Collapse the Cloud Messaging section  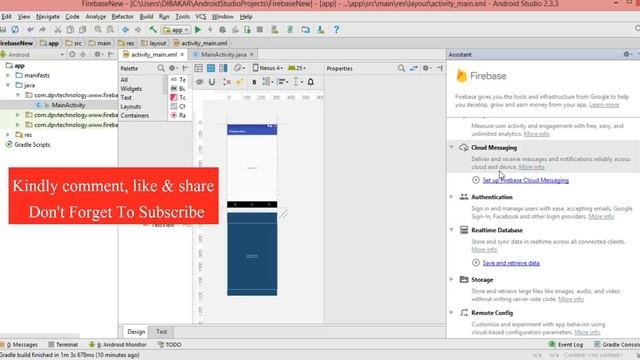coord(451,147)
